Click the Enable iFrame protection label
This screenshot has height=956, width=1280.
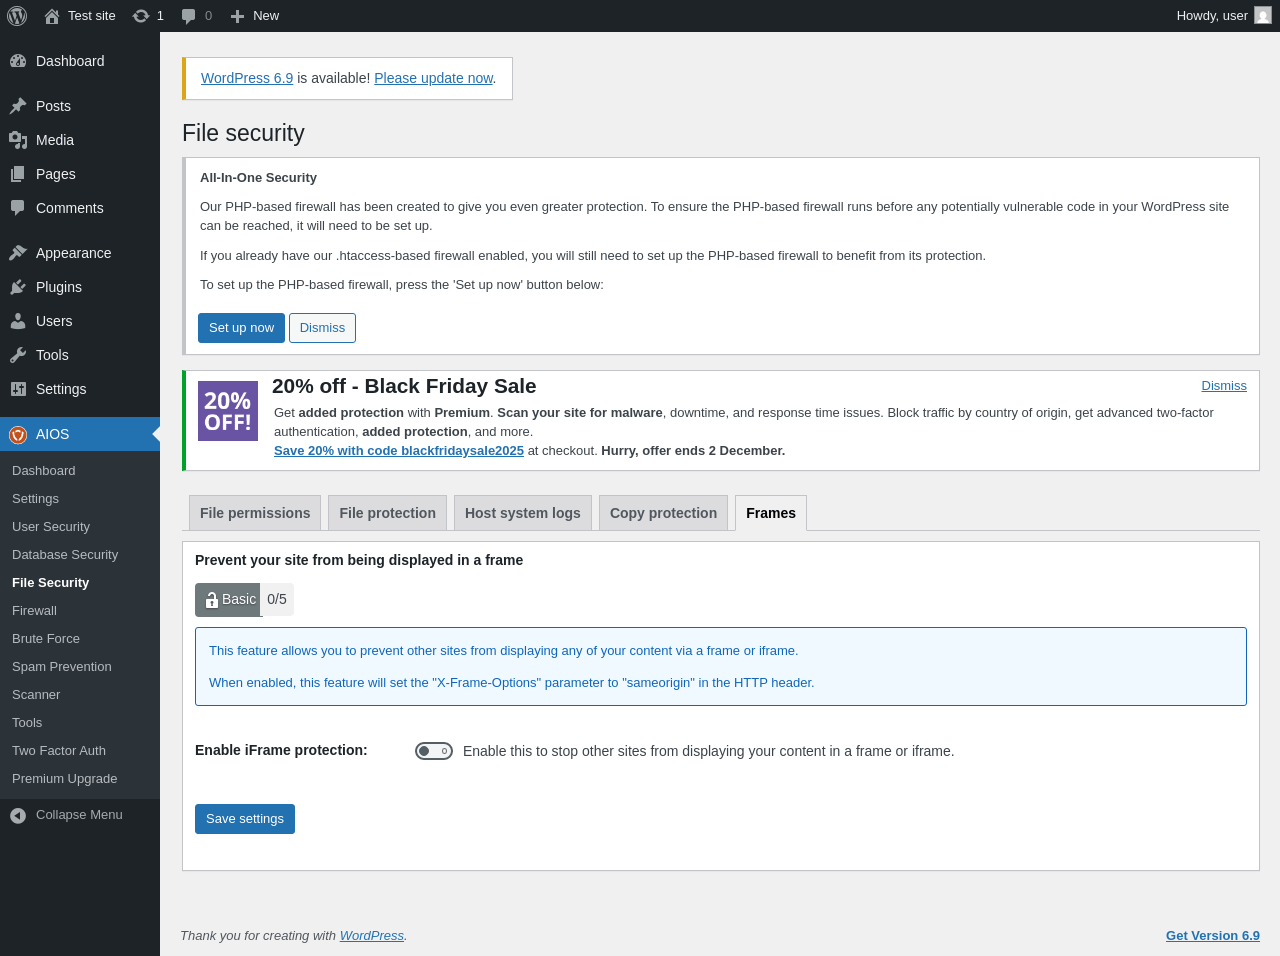coord(281,750)
